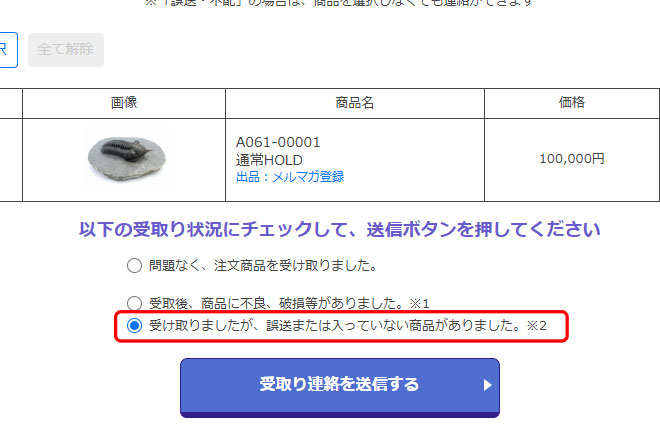Viewport: 660px width, 440px height.
Task: Click the selected radio for 誤送または入っていない商品
Action: (x=134, y=325)
